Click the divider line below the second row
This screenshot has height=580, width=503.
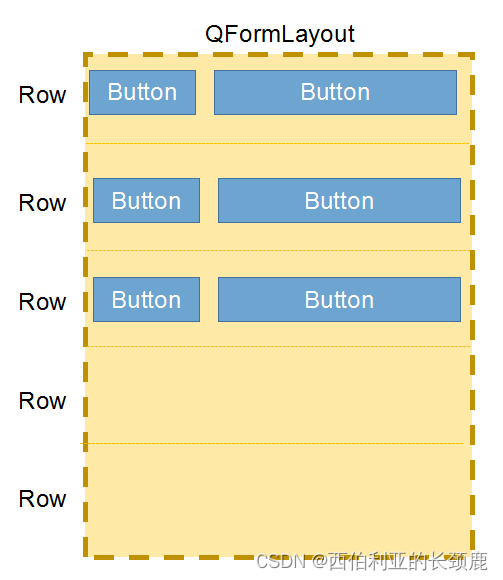(278, 250)
